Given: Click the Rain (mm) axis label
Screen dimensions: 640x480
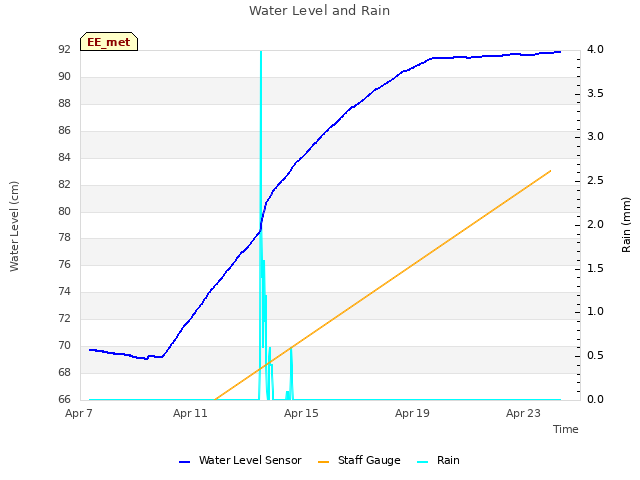Looking at the screenshot, I should (x=626, y=225).
